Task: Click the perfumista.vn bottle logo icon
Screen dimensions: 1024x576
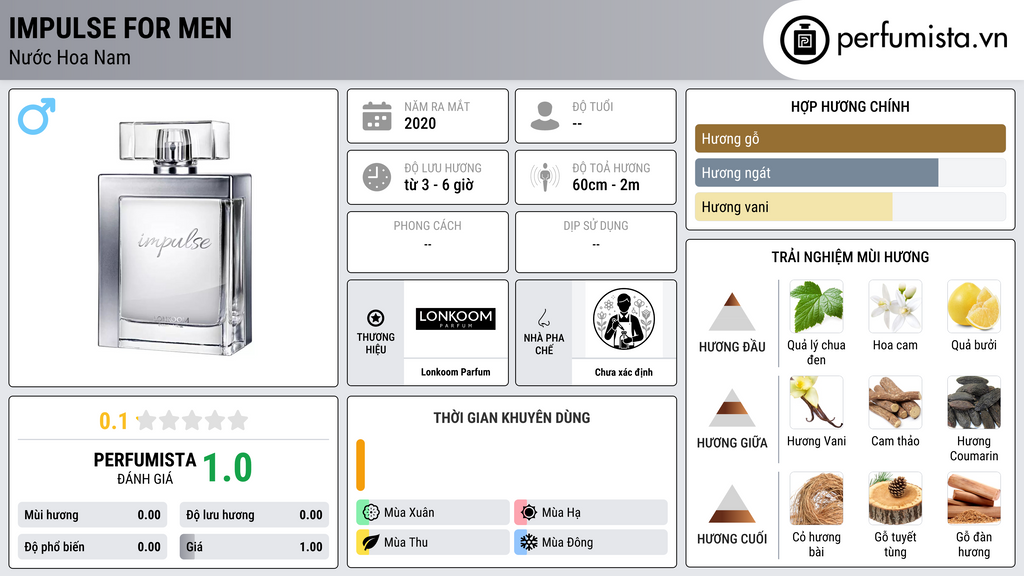Action: point(804,40)
